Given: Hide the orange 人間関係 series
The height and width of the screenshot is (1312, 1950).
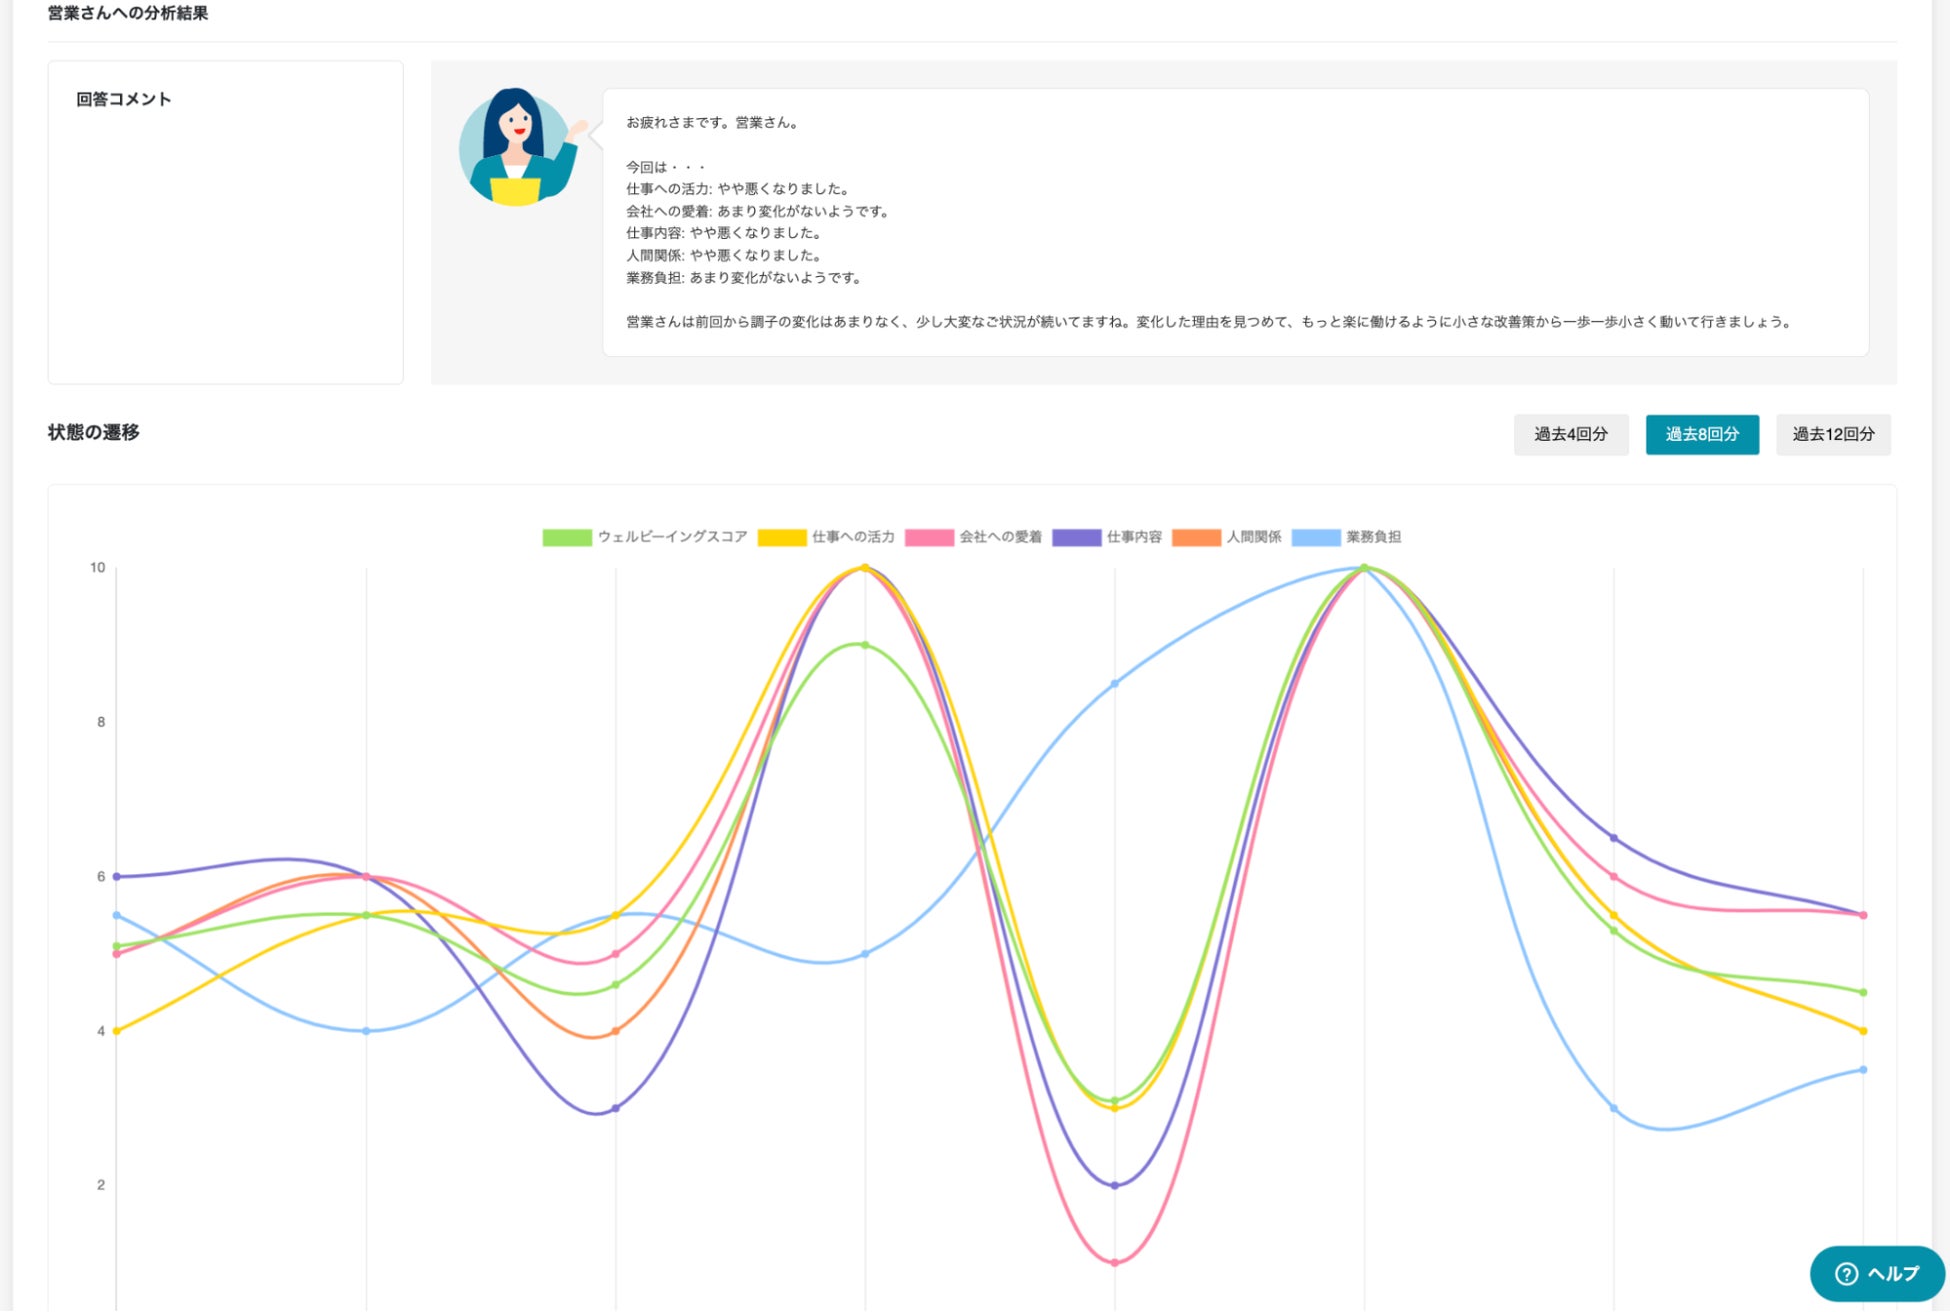Looking at the screenshot, I should [x=1196, y=537].
